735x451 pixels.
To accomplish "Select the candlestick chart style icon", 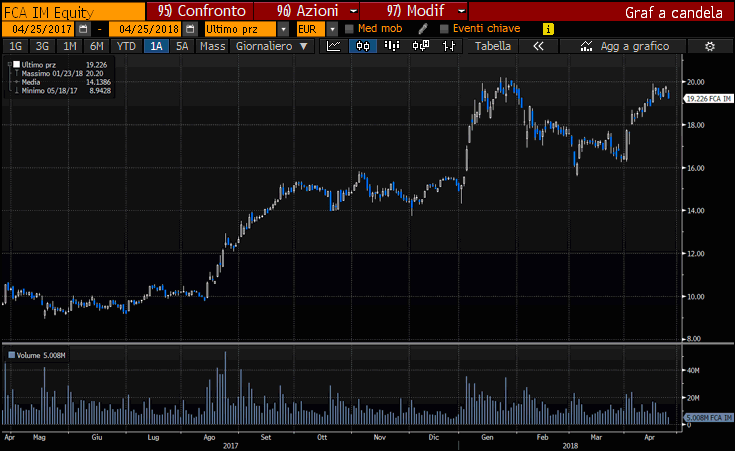I will coord(363,46).
